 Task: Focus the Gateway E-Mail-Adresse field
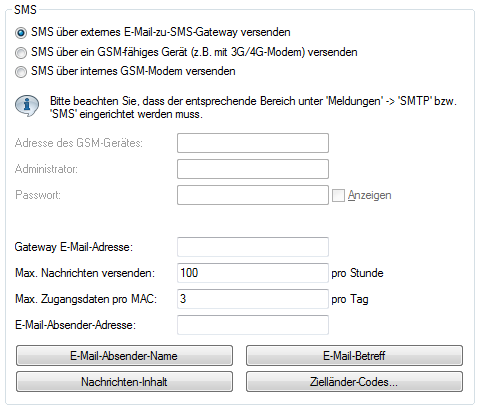point(253,247)
